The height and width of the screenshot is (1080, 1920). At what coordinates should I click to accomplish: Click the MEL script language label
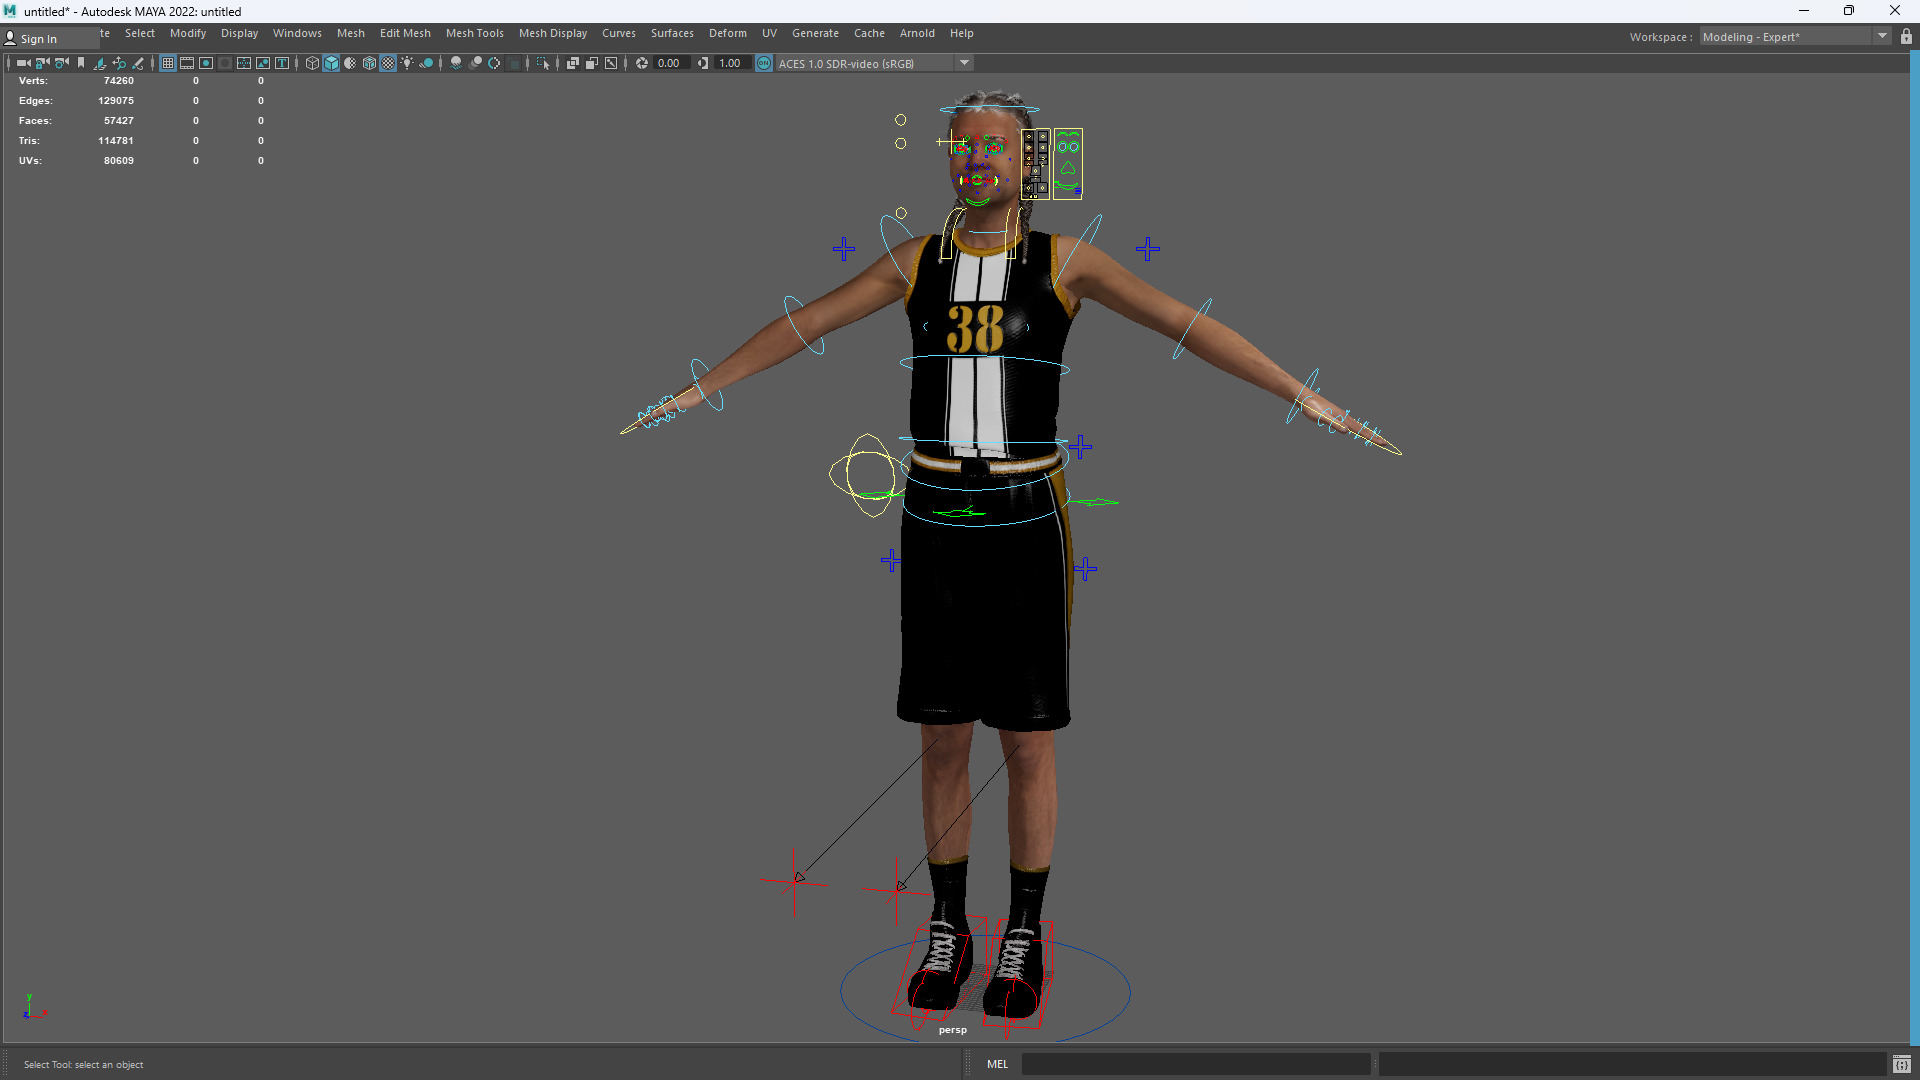tap(997, 1064)
